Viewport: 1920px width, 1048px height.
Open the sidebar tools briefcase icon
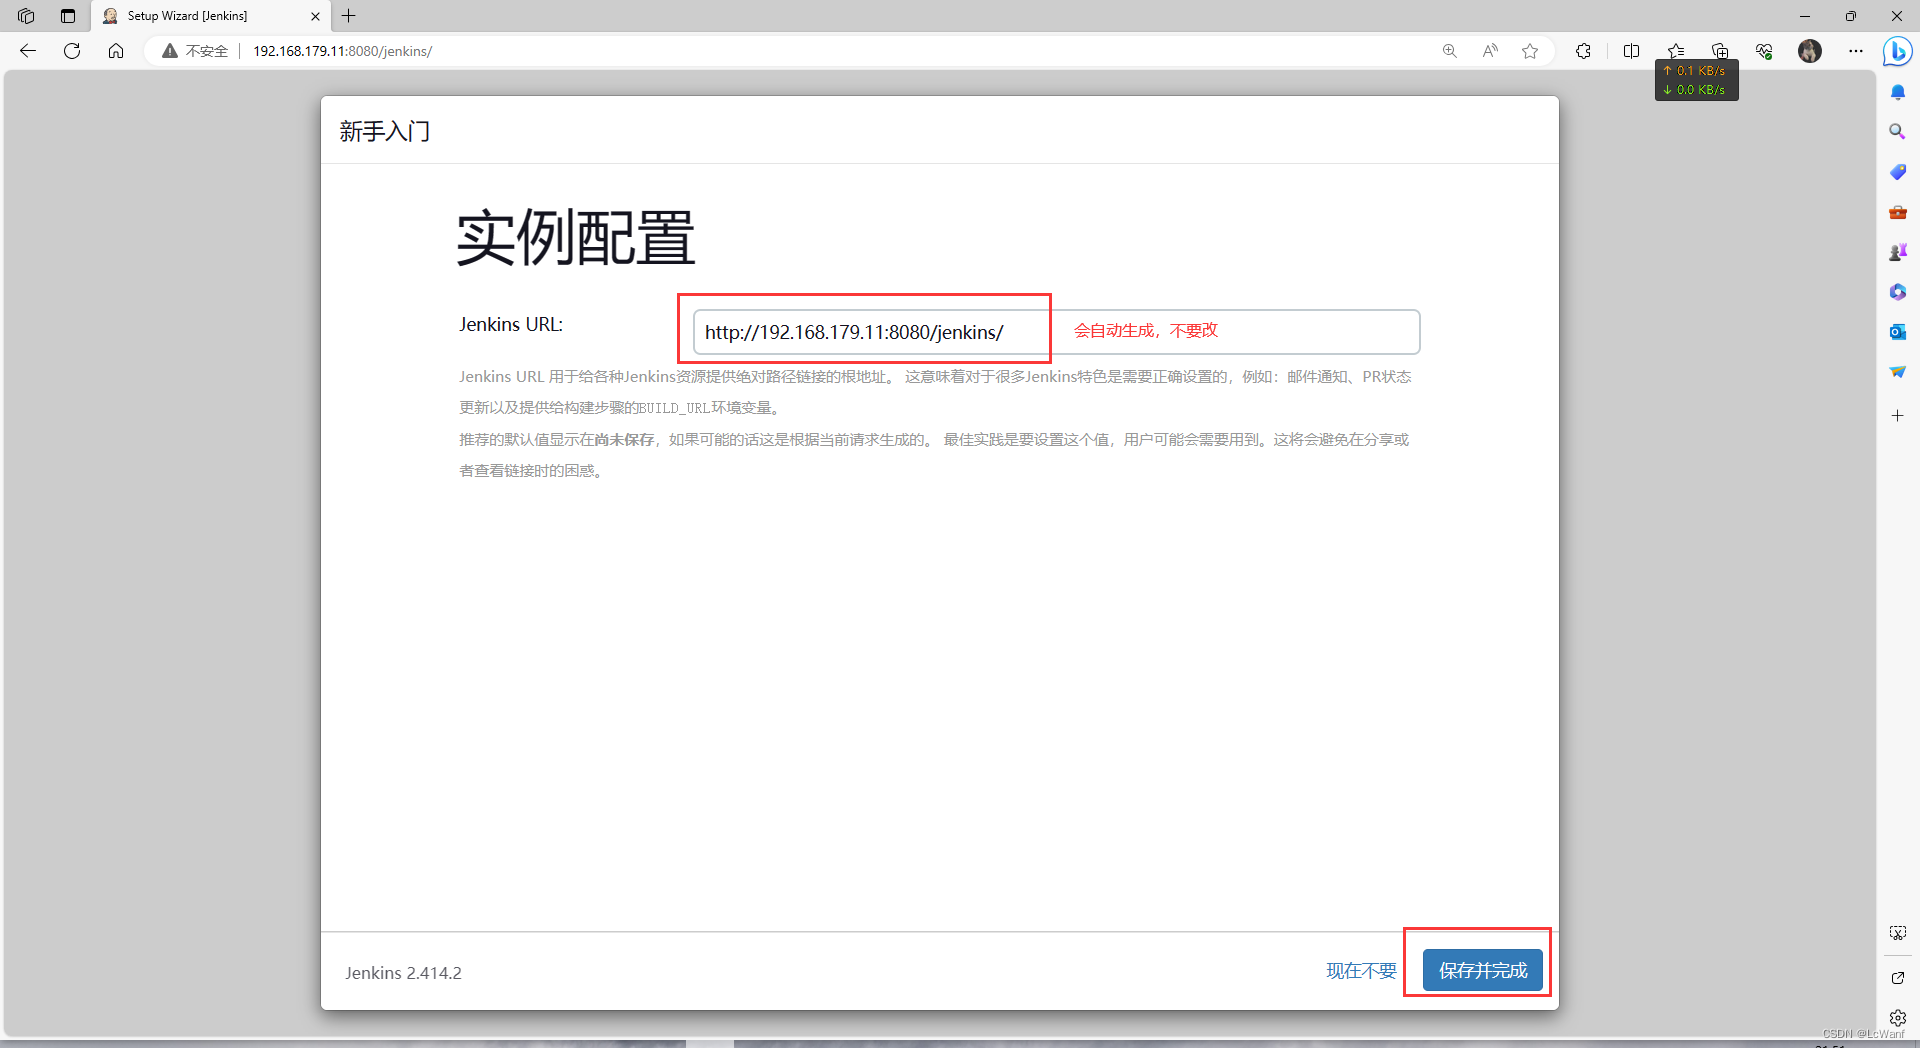point(1898,212)
